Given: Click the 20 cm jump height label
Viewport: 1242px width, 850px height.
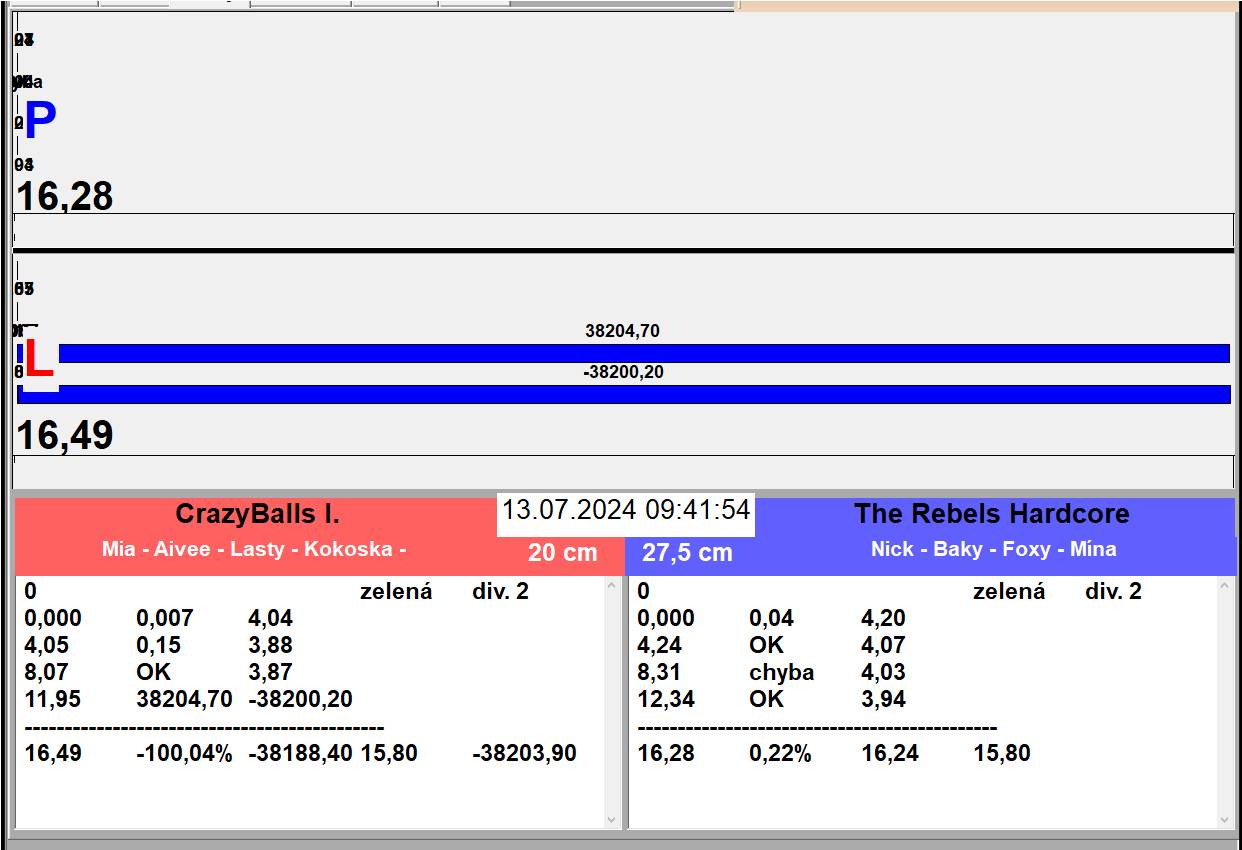Looking at the screenshot, I should coord(562,552).
